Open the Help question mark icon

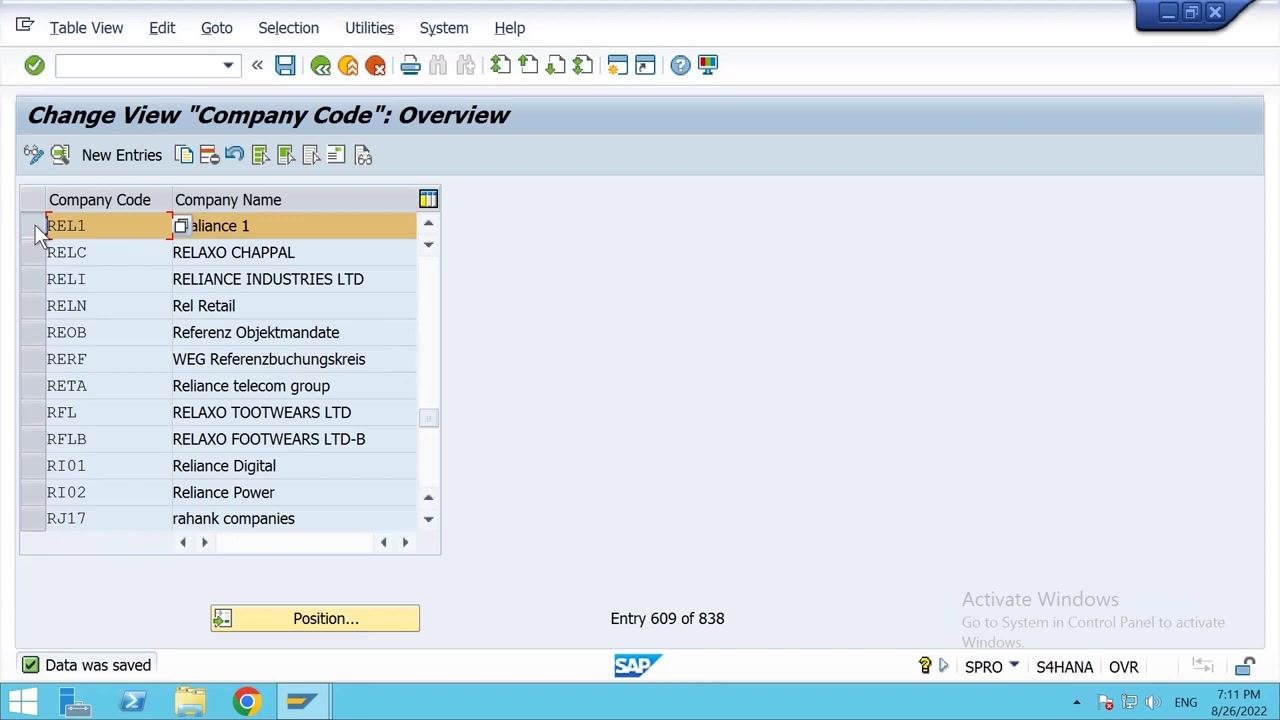(x=680, y=65)
